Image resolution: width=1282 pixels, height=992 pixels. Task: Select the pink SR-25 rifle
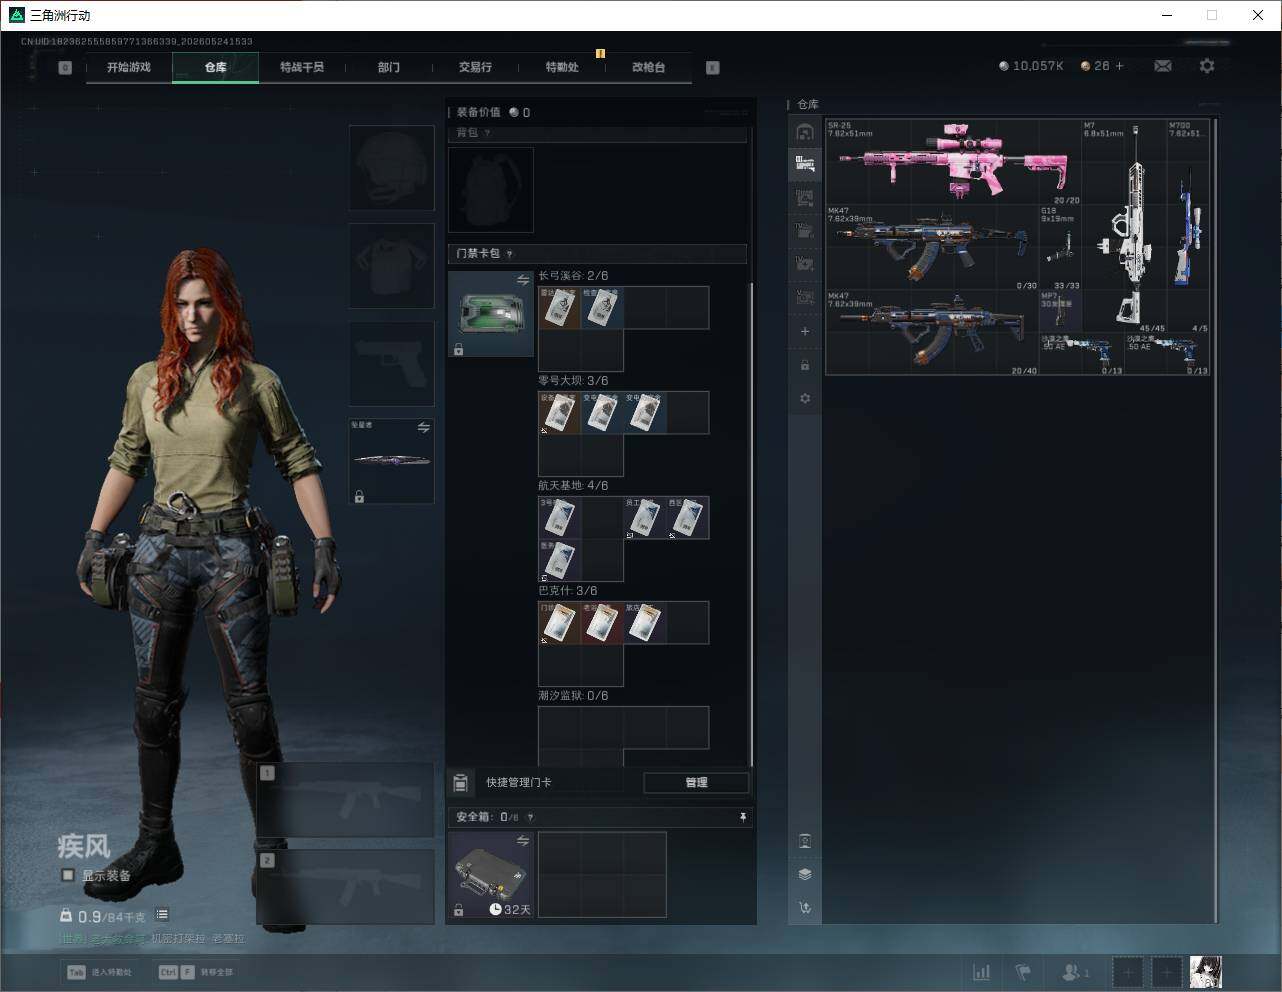(953, 162)
